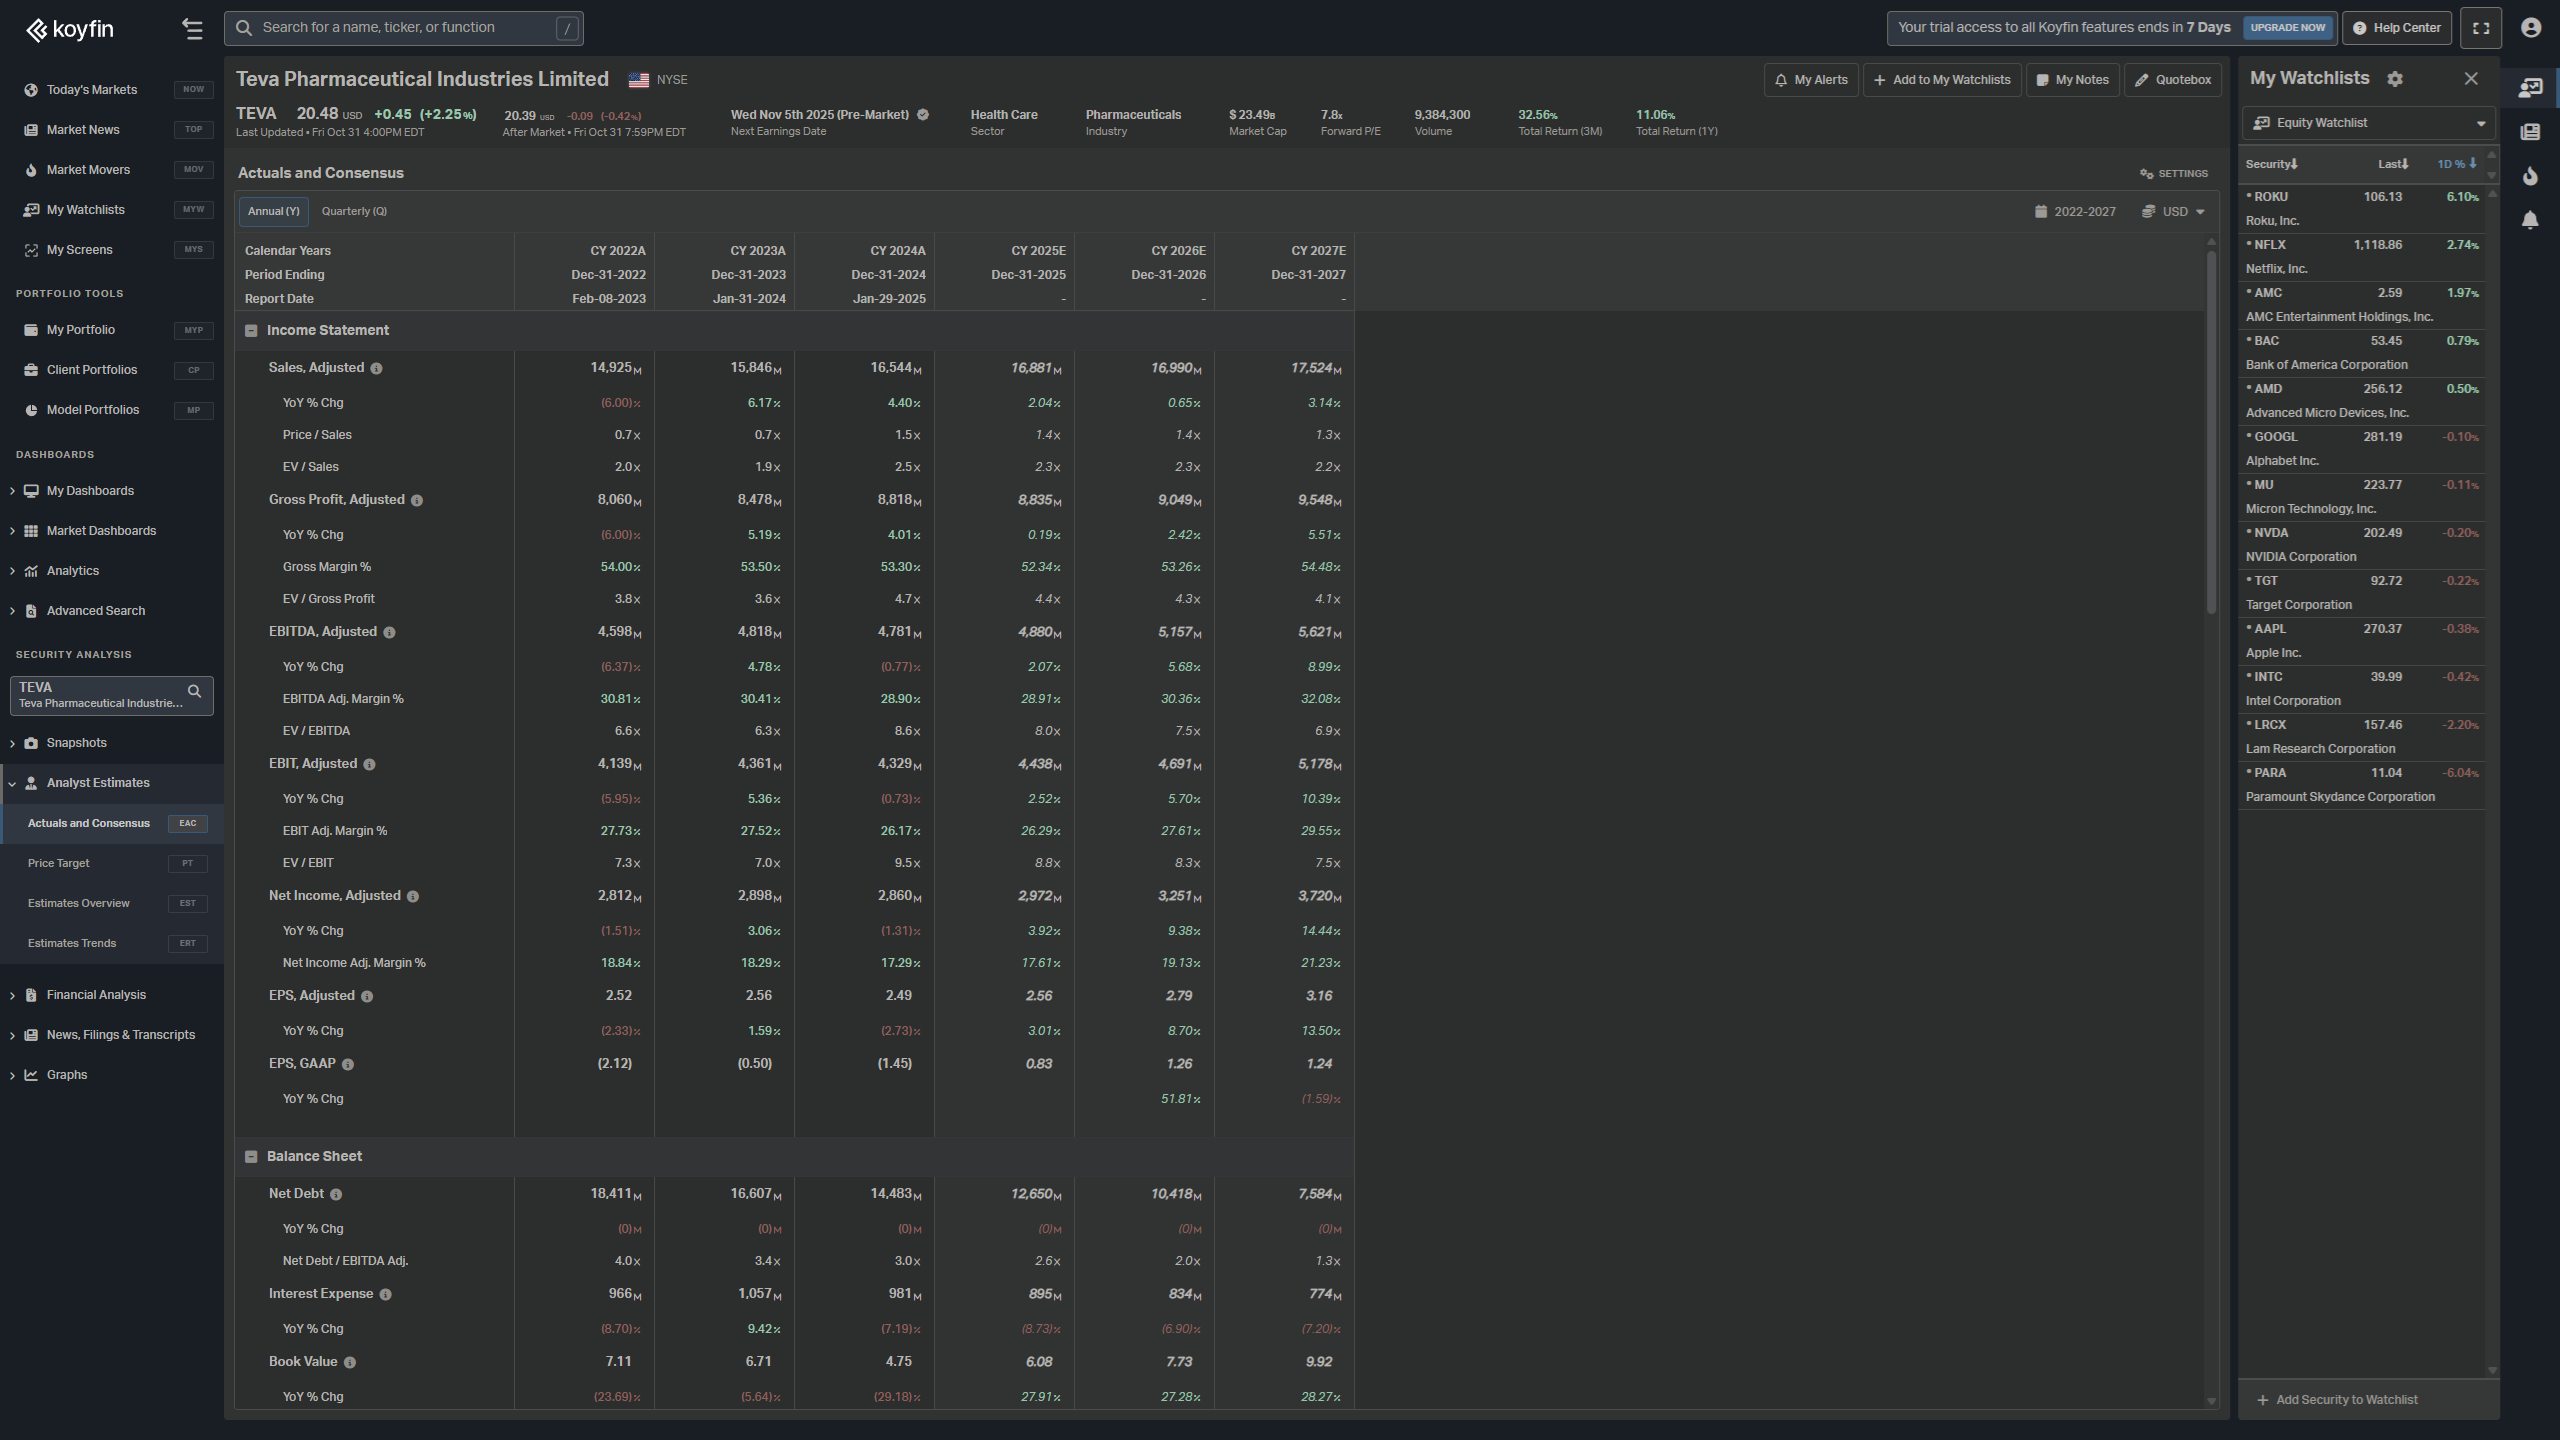Open alerts bell icon in right rail

[x=2530, y=220]
